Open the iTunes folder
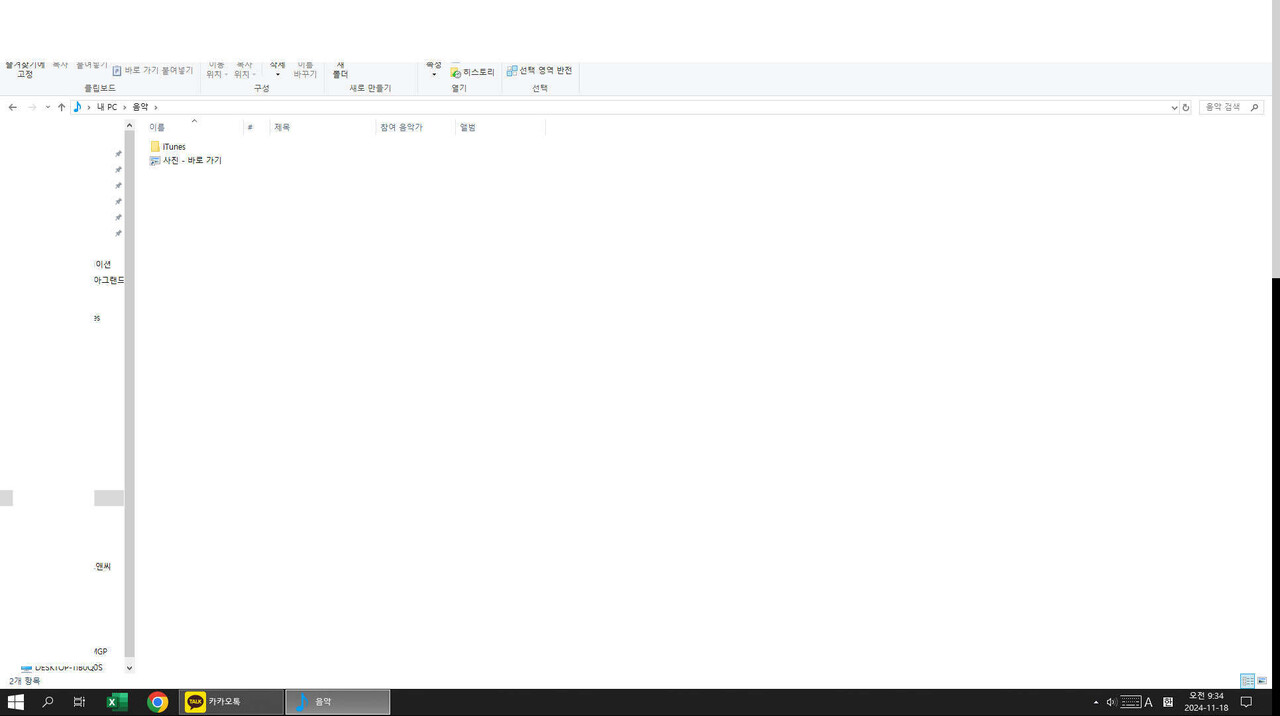The image size is (1280, 716). (173, 147)
